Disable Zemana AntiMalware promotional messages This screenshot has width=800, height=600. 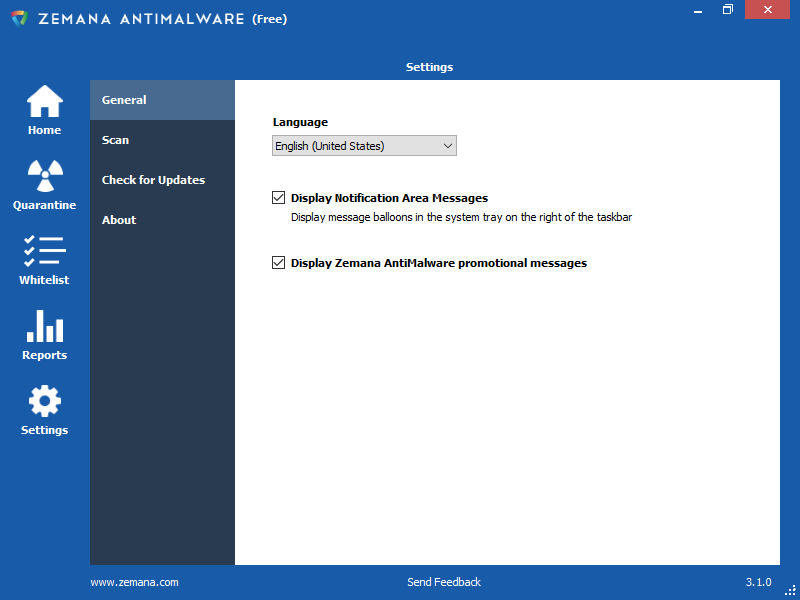(x=278, y=263)
